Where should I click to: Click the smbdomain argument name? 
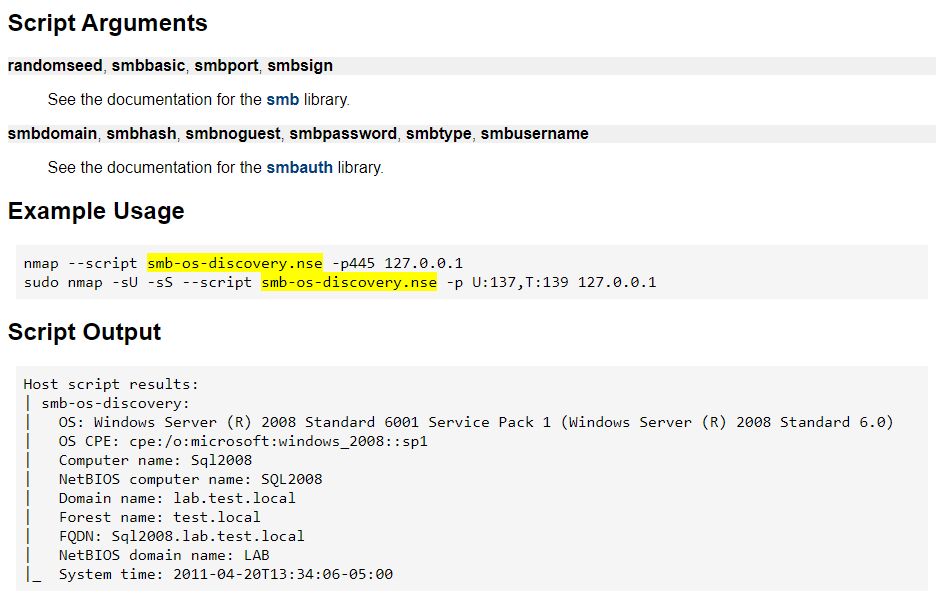click(x=52, y=133)
